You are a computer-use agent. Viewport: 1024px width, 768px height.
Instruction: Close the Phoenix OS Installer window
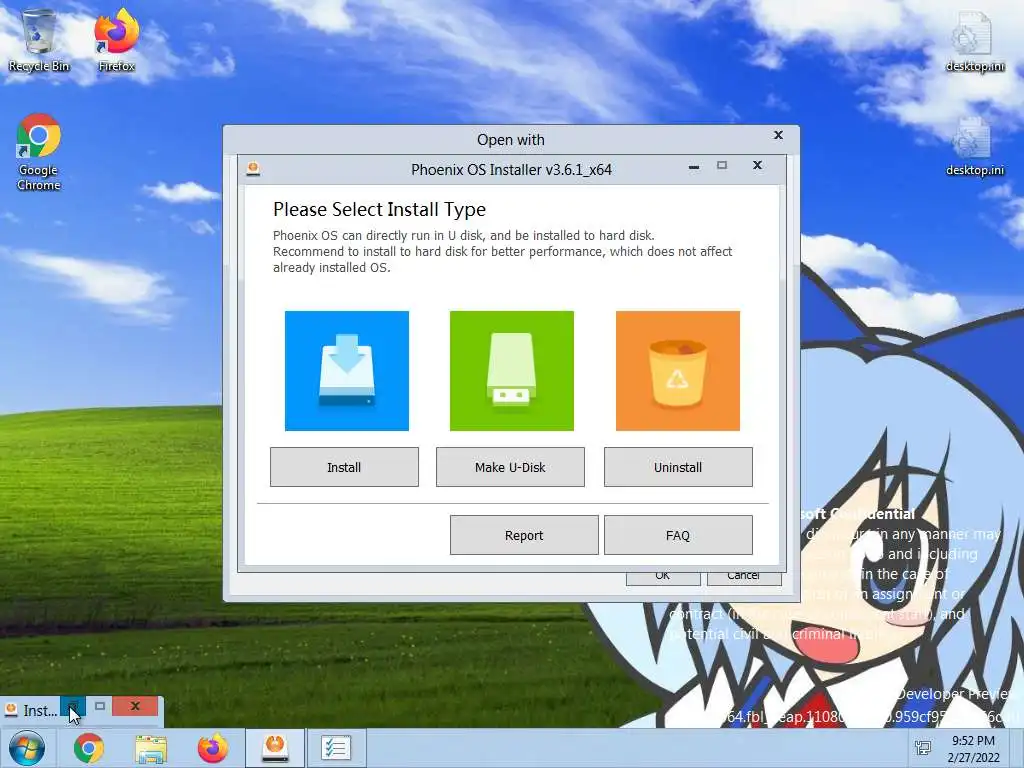click(x=758, y=165)
